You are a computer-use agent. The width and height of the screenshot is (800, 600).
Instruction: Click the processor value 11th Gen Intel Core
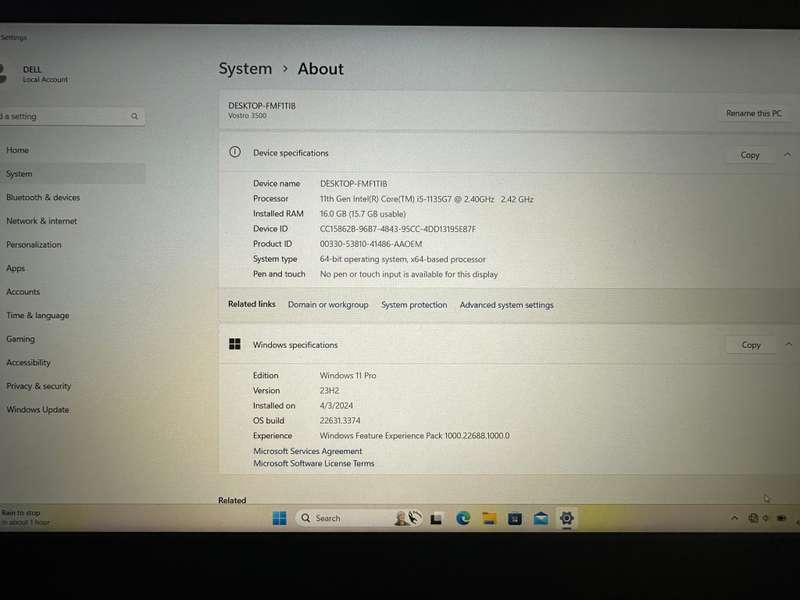click(x=427, y=199)
